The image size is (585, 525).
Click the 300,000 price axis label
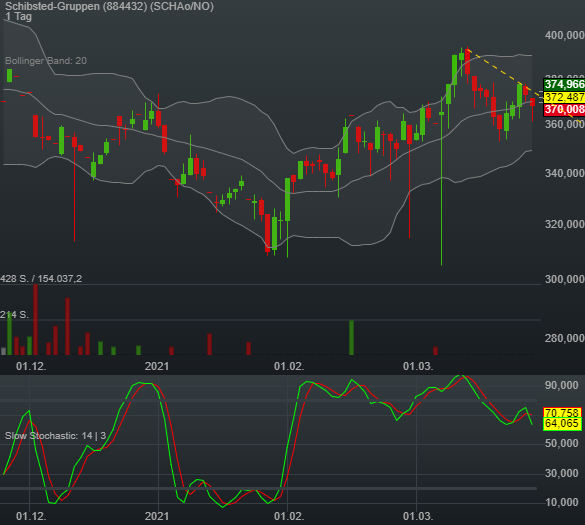[x=564, y=279]
